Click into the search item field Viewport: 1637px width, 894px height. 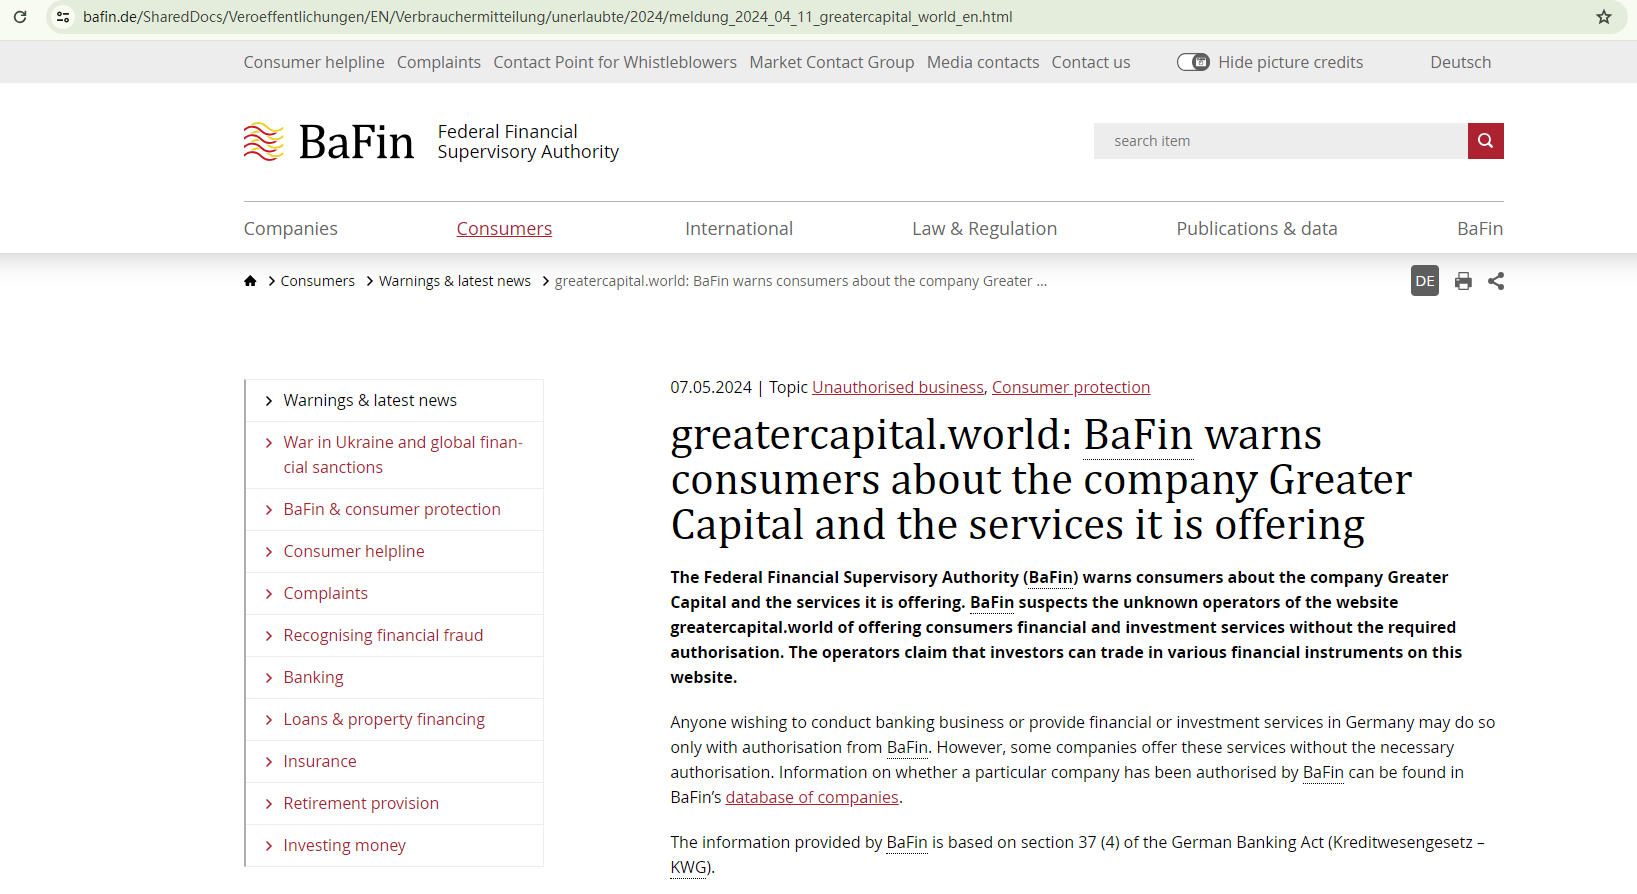point(1280,141)
